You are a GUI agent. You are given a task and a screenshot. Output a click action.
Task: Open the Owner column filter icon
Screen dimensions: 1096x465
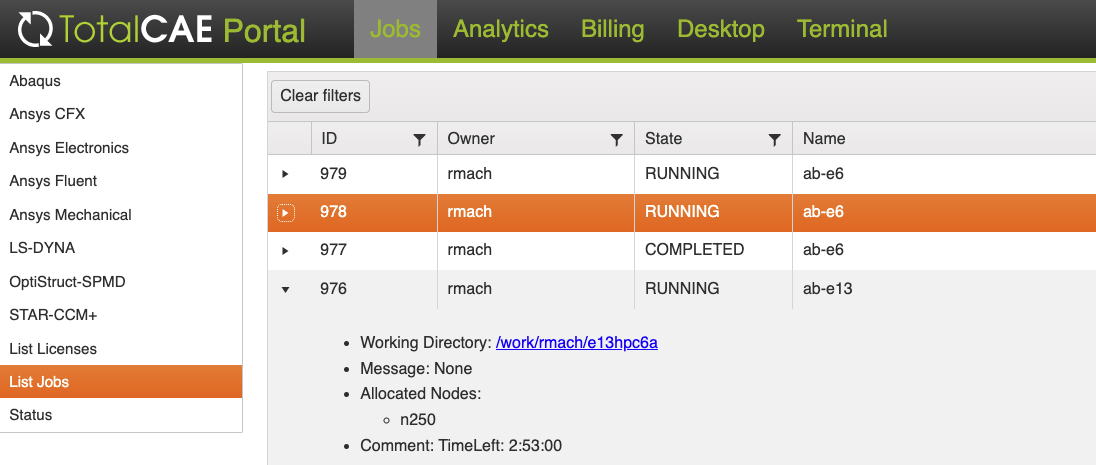(617, 140)
